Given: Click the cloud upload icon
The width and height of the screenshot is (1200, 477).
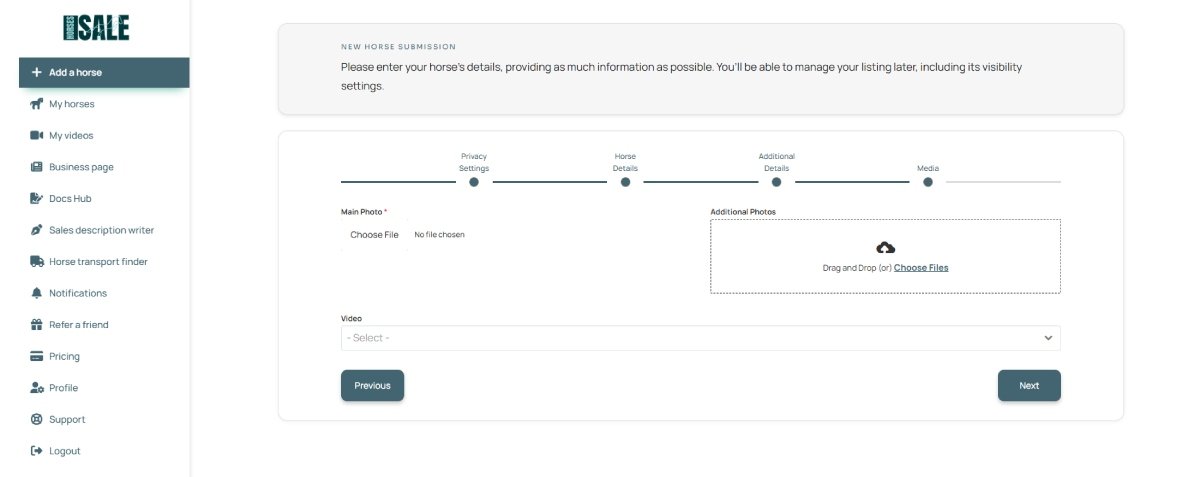Looking at the screenshot, I should coord(885,248).
